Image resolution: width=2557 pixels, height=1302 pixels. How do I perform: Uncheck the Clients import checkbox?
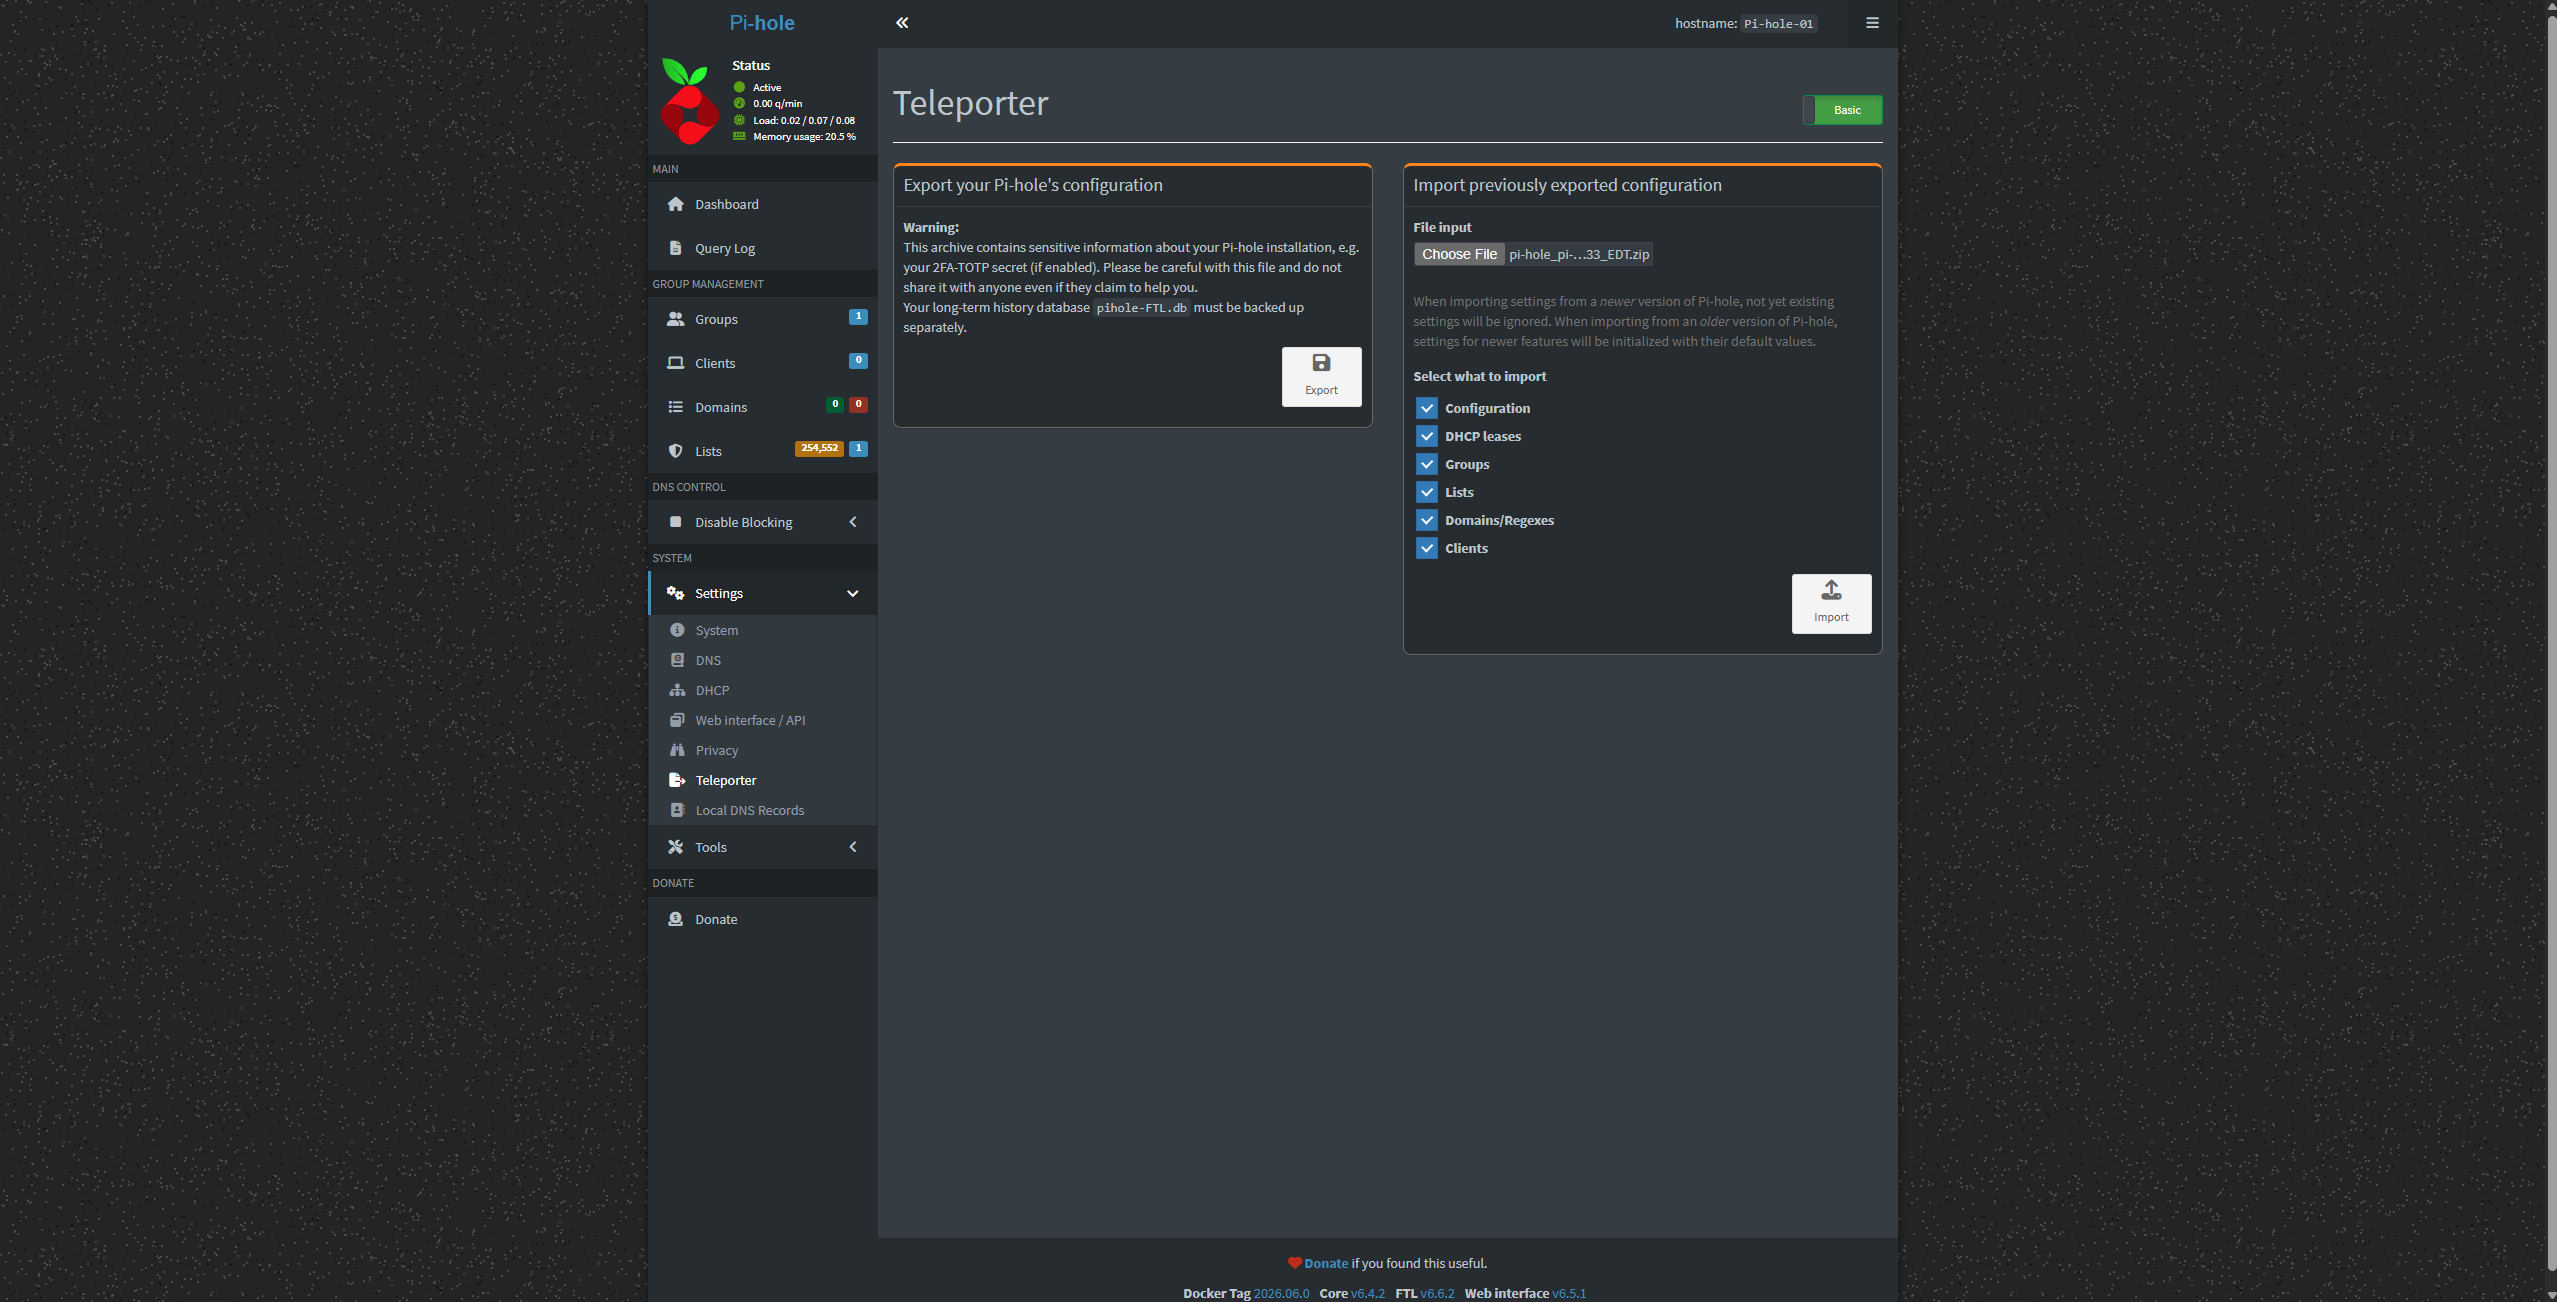pyautogui.click(x=1427, y=548)
